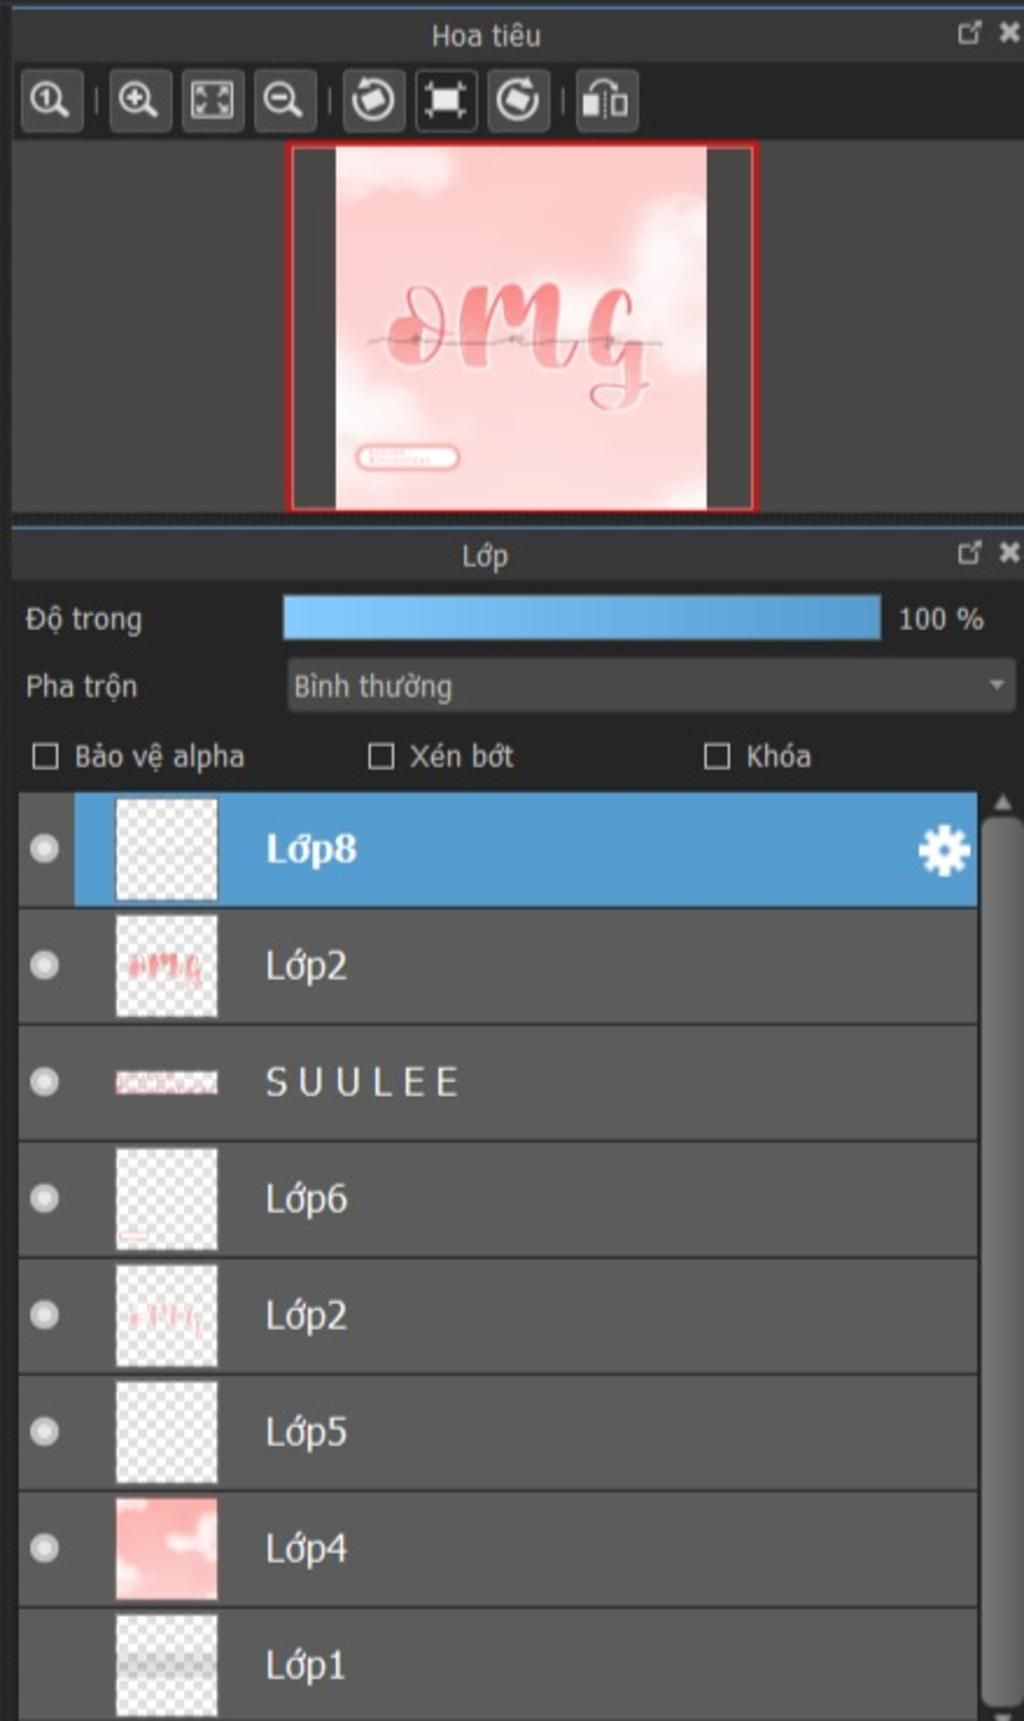Hide the Lớp4 layer

point(44,1548)
